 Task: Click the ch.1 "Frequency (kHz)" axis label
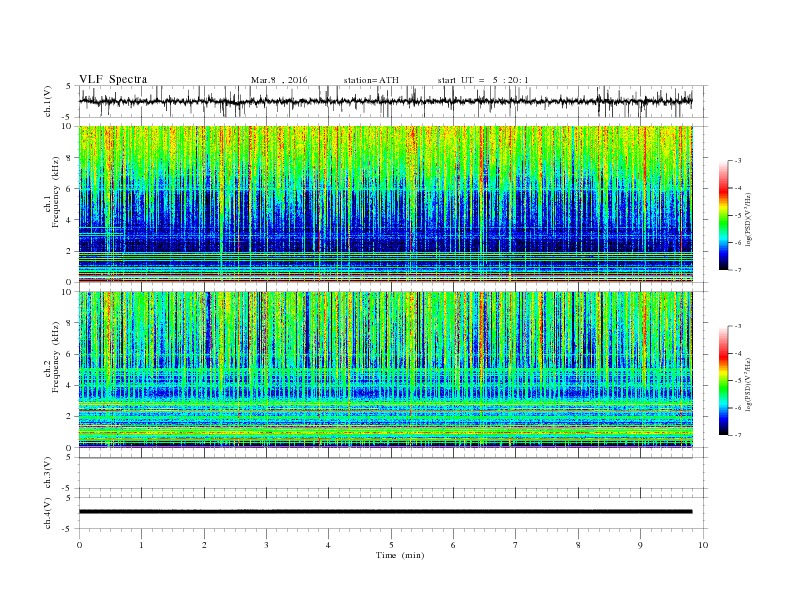click(x=56, y=192)
